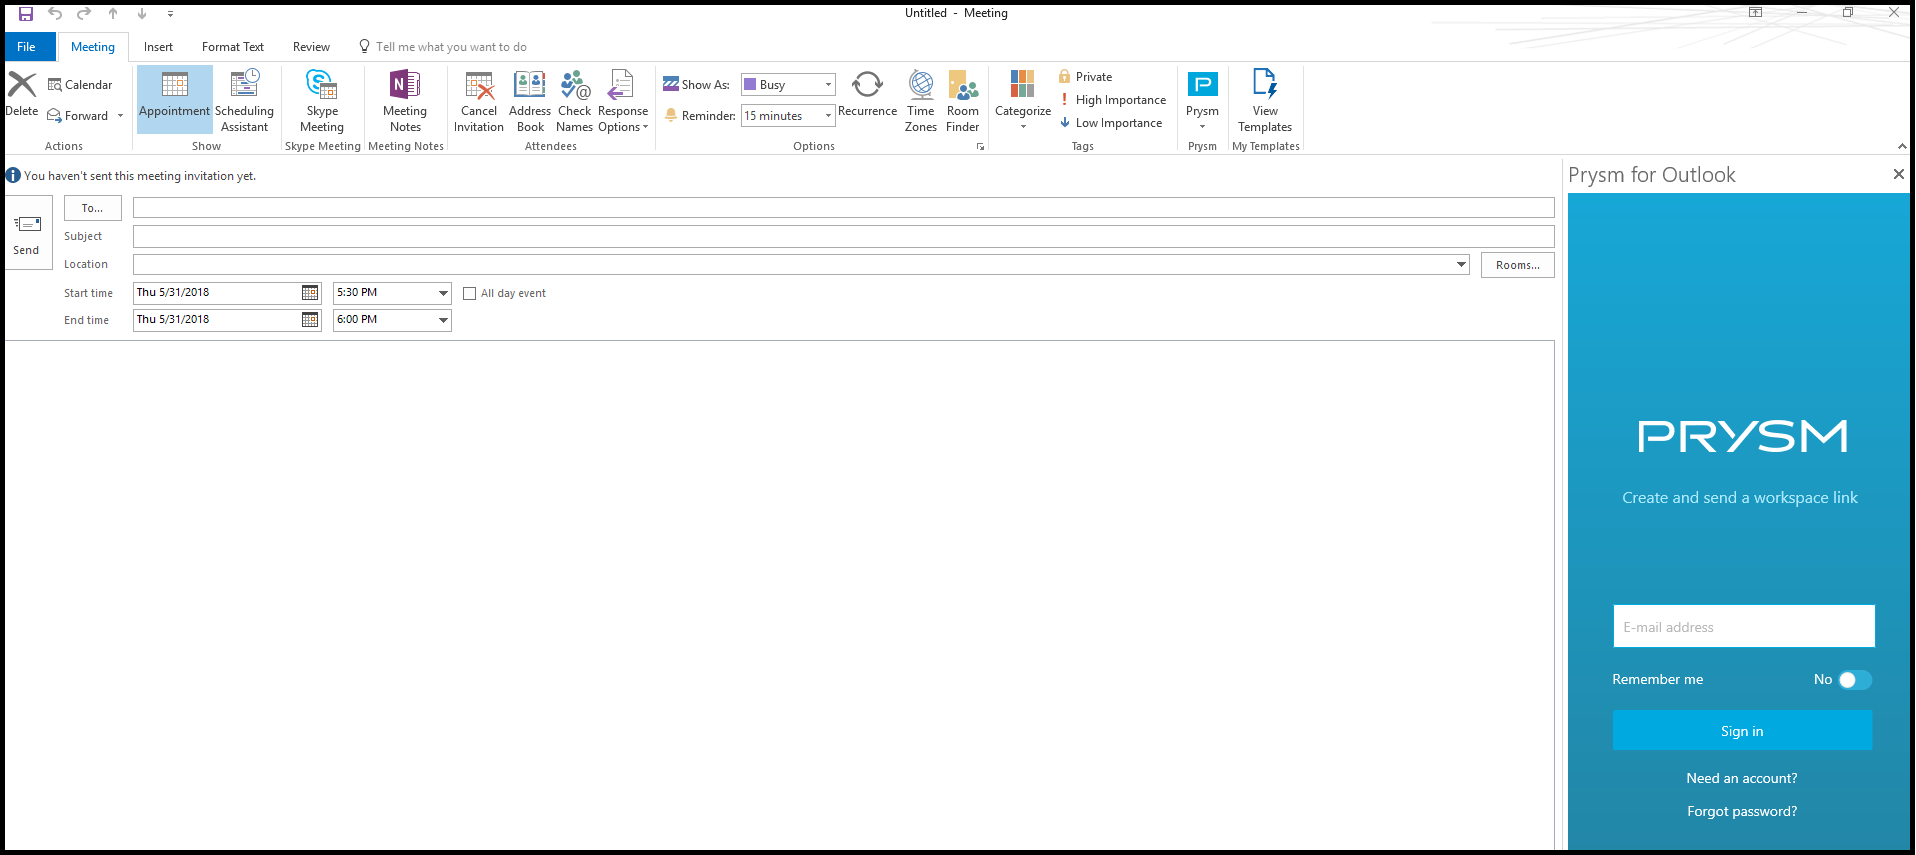
Task: Add a Skype Meeting
Action: [x=322, y=99]
